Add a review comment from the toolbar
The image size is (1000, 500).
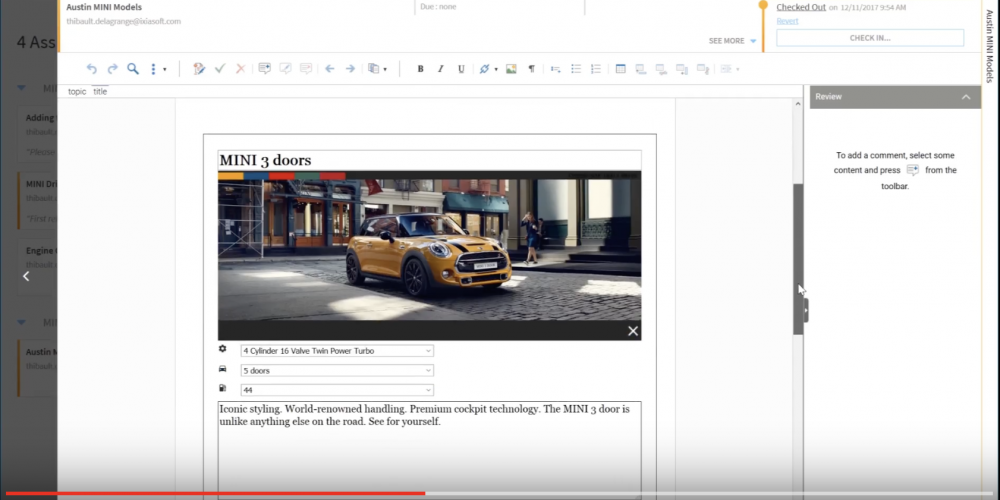point(265,69)
